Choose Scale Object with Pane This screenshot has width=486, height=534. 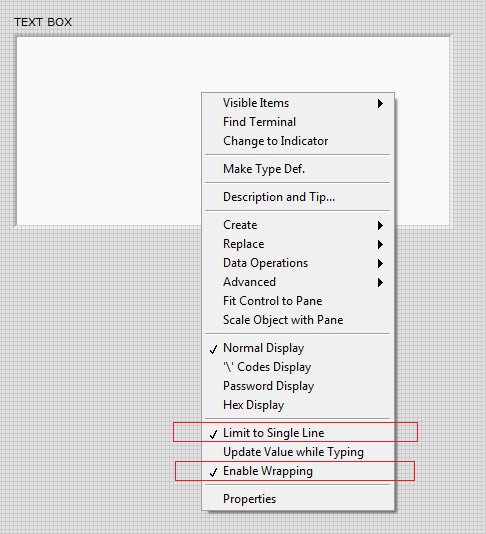pyautogui.click(x=298, y=320)
